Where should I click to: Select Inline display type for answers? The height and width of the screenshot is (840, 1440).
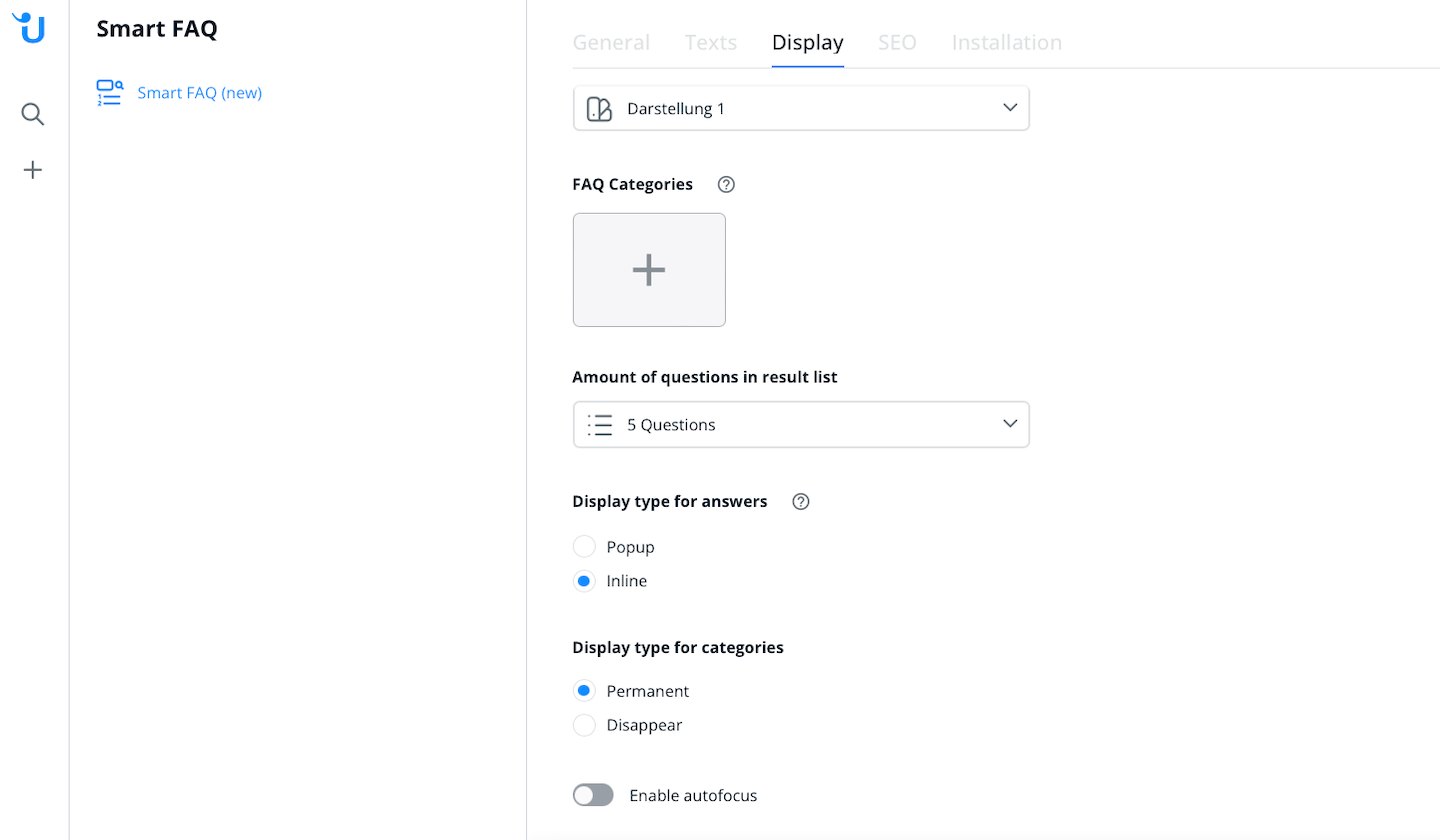(585, 581)
